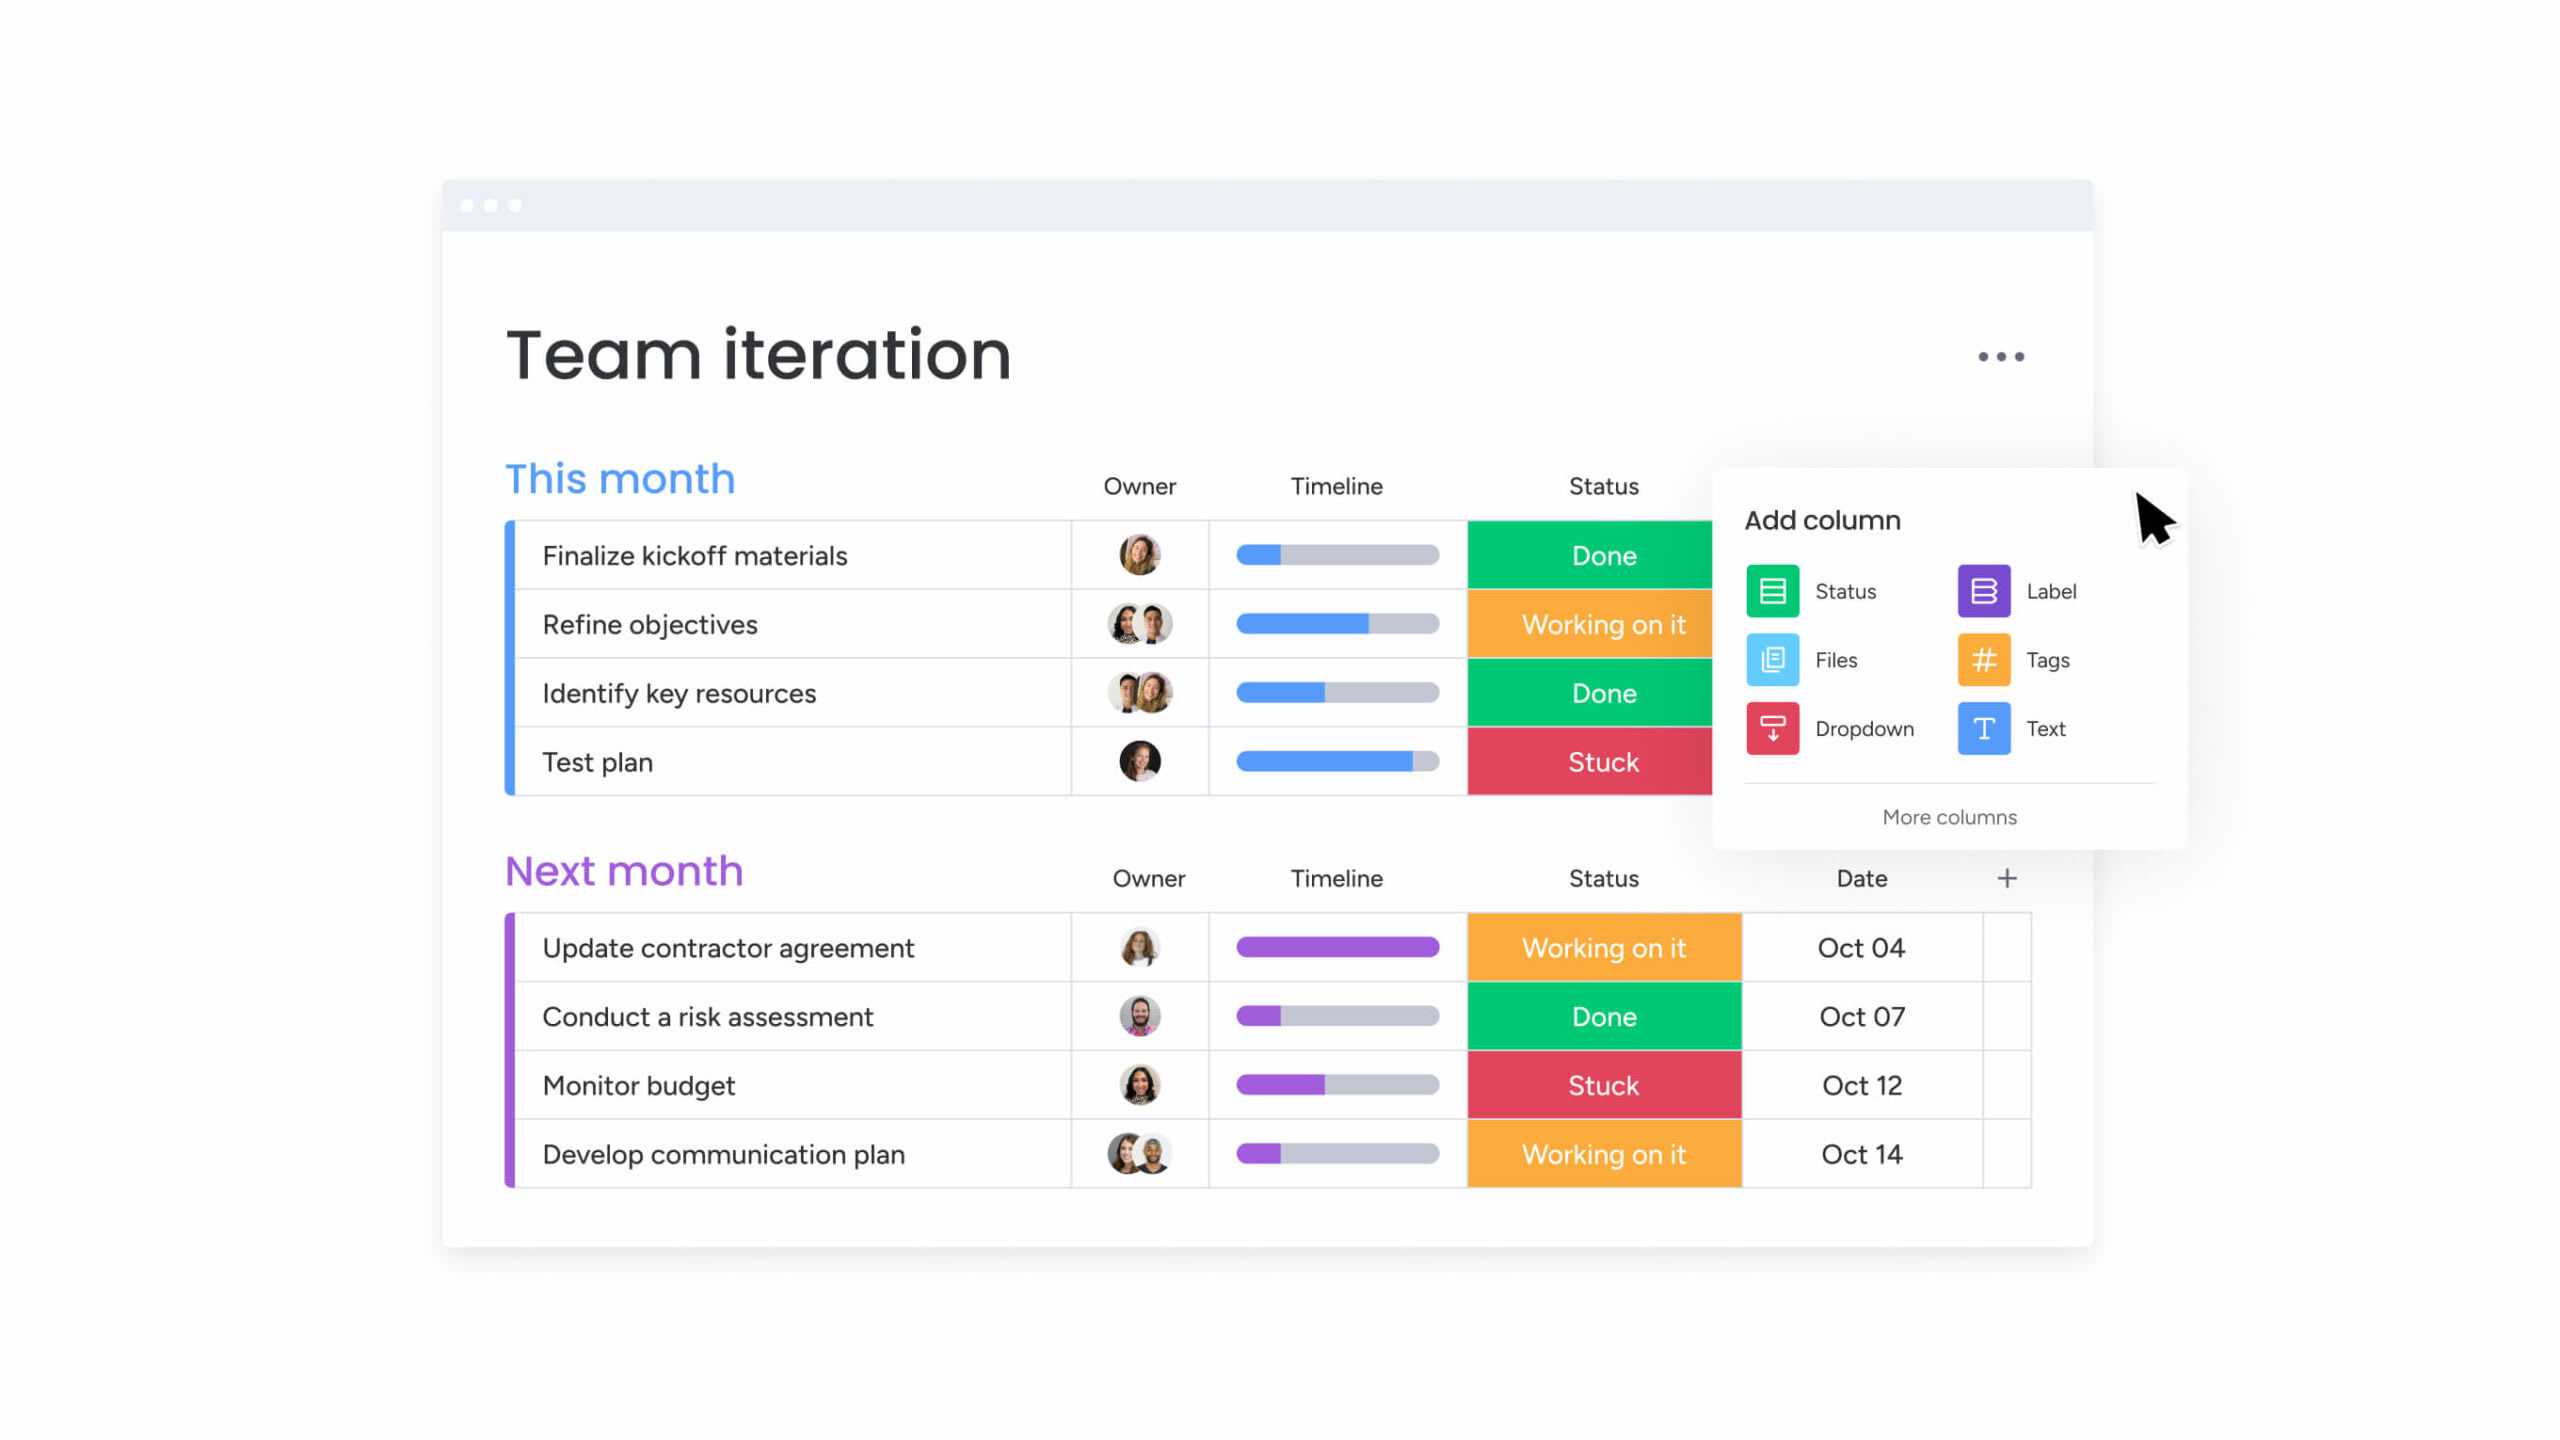The height and width of the screenshot is (1440, 2560).
Task: Click the Conduct a risk assessment Done badge
Action: 1602,1016
